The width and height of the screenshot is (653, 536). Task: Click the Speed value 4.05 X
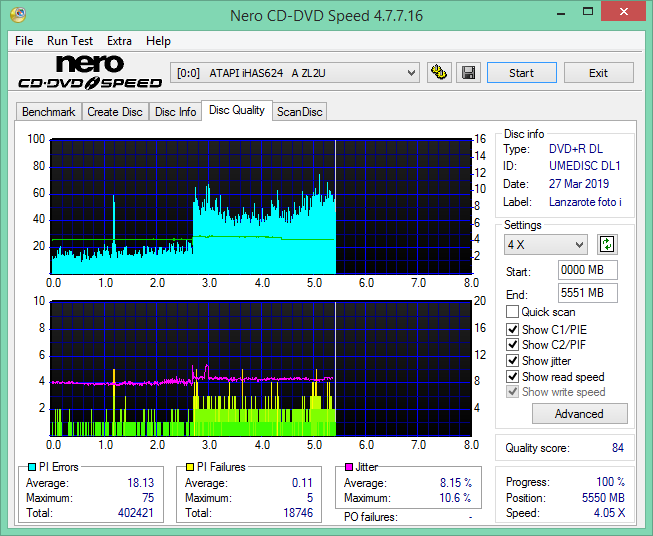(x=609, y=513)
